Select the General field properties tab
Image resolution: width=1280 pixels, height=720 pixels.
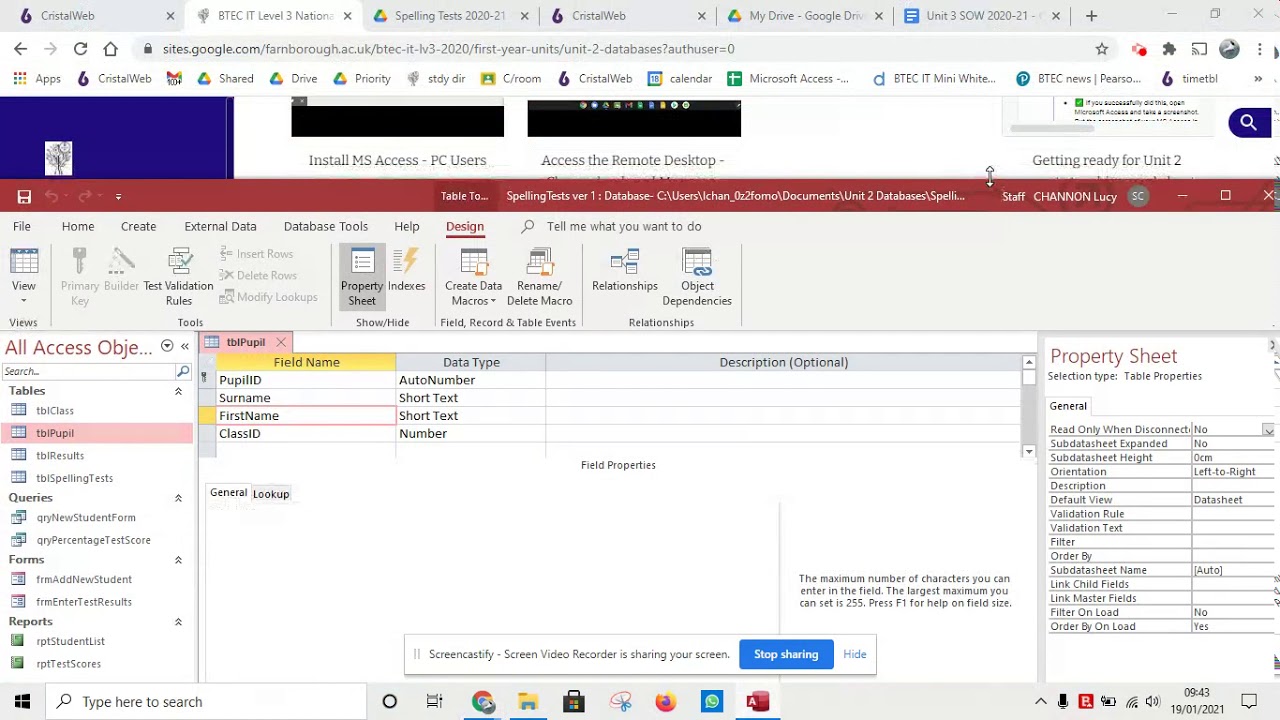pos(228,493)
